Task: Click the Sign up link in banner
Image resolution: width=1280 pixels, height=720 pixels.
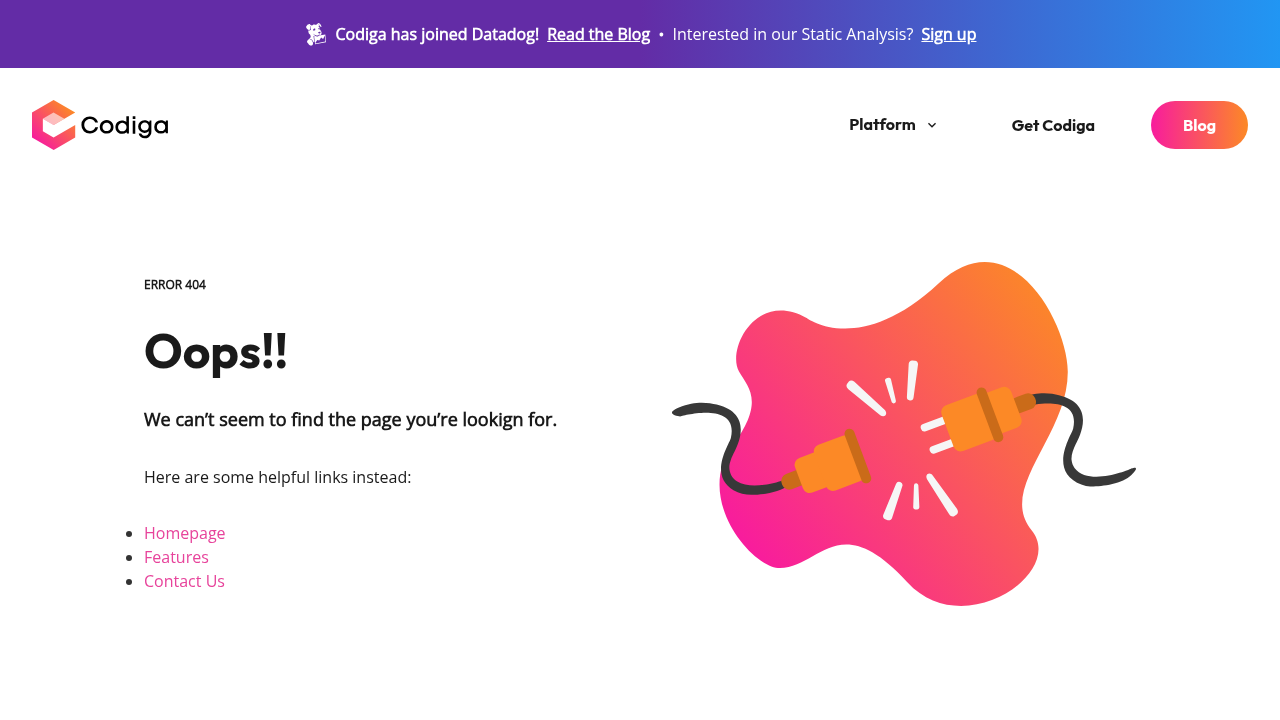Action: [948, 34]
